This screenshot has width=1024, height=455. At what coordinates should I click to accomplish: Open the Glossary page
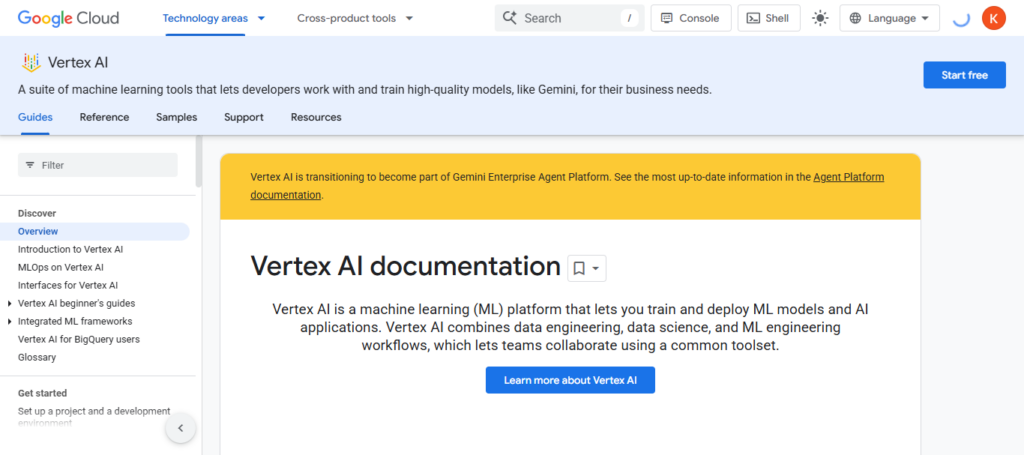[37, 357]
